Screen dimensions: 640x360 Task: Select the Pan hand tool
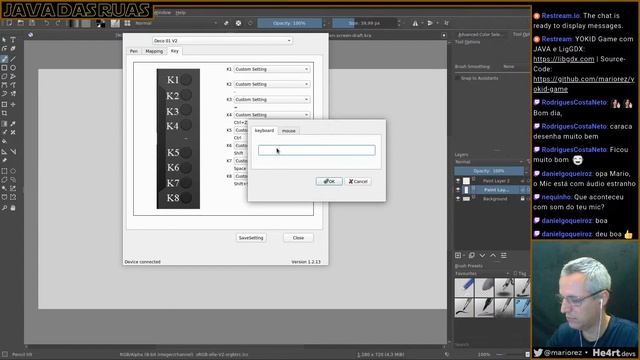click(x=13, y=208)
